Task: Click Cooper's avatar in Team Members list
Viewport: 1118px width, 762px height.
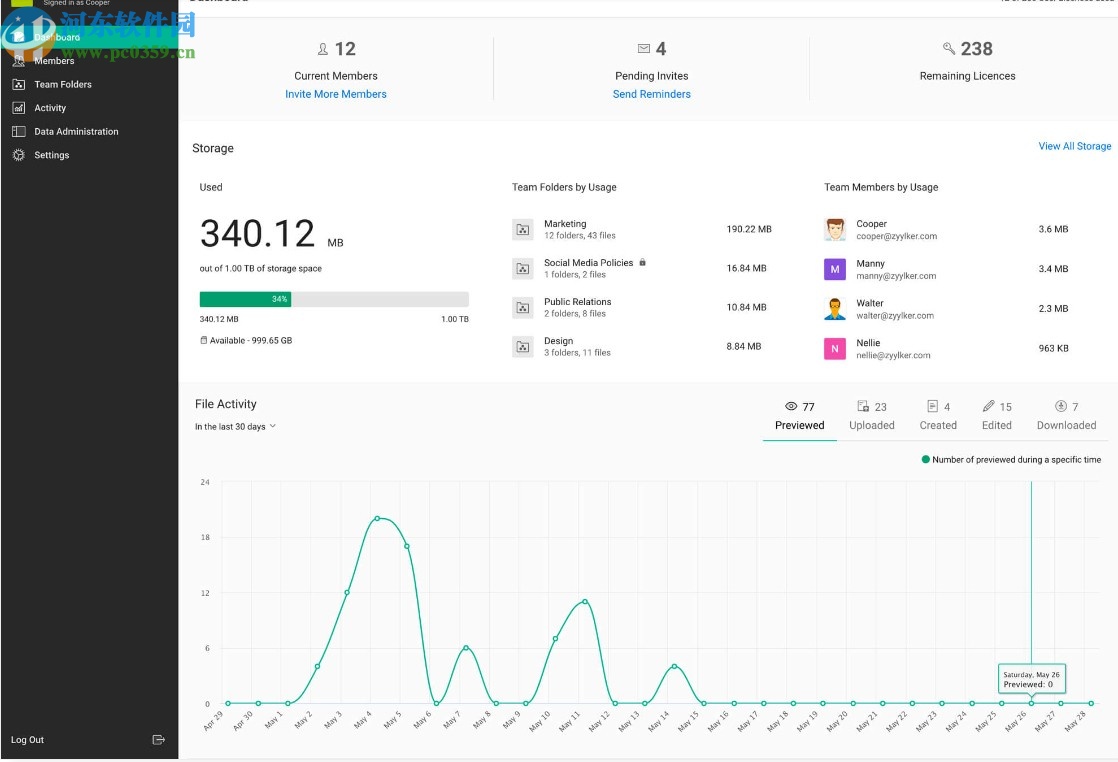Action: pyautogui.click(x=834, y=229)
